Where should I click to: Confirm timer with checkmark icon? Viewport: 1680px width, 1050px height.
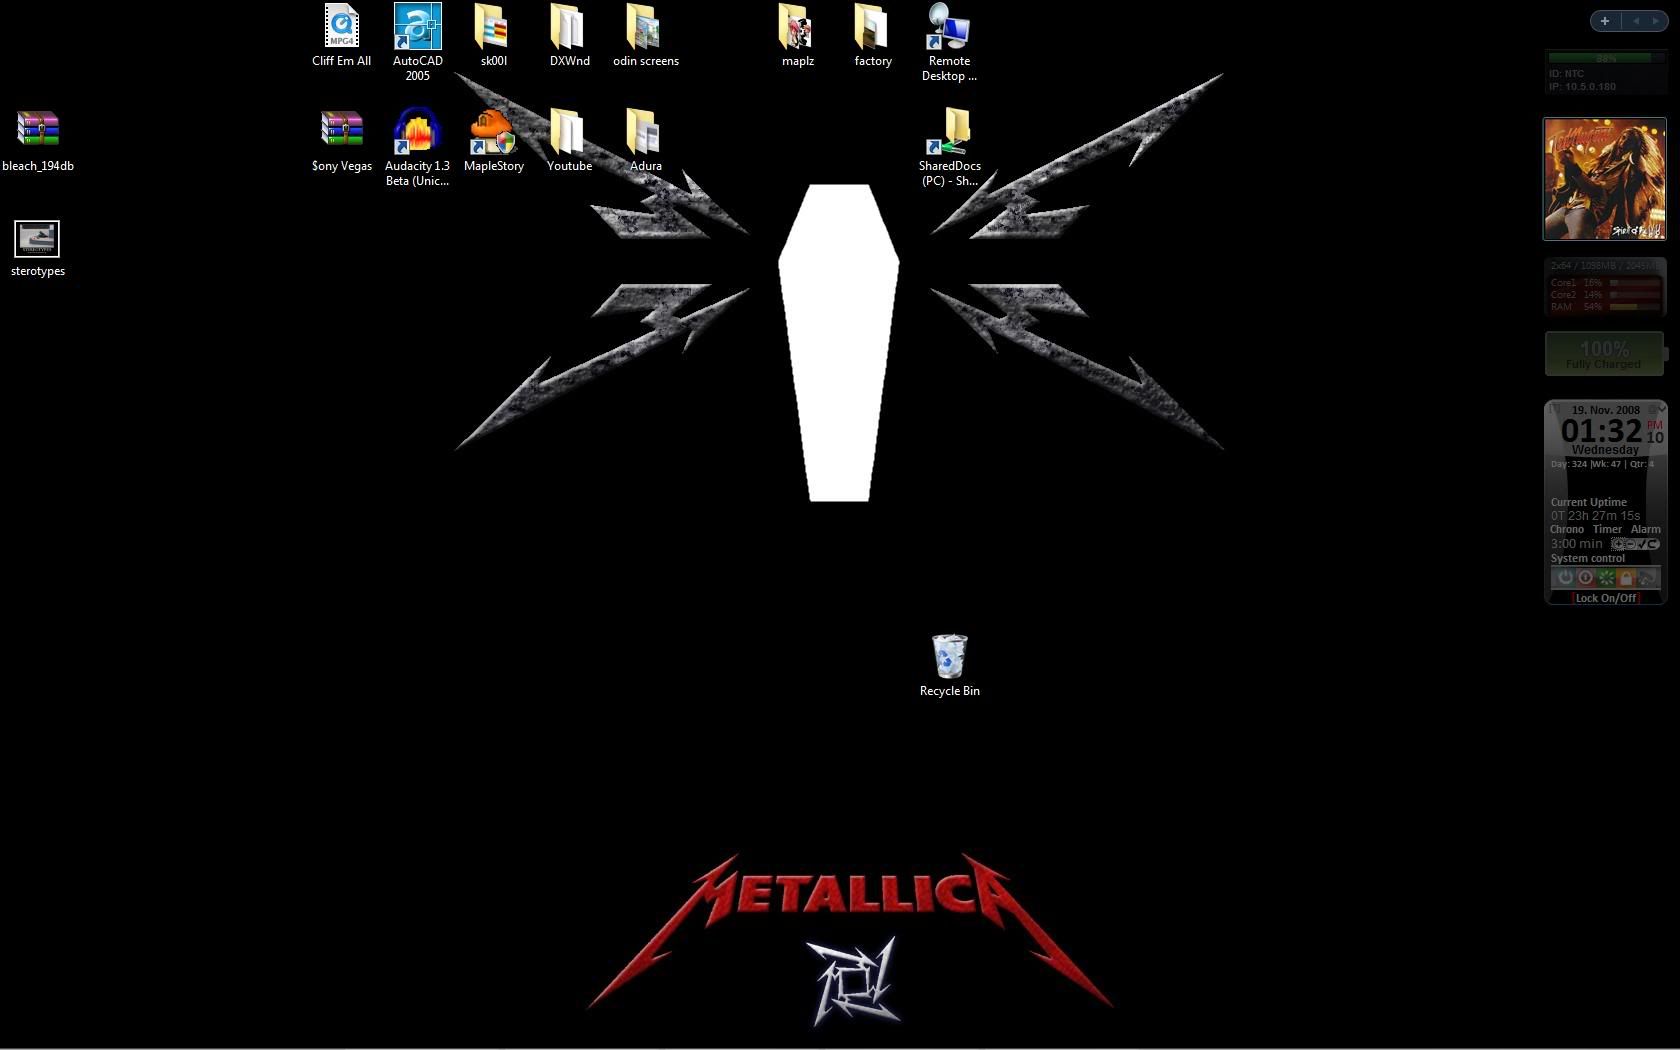coord(1642,544)
